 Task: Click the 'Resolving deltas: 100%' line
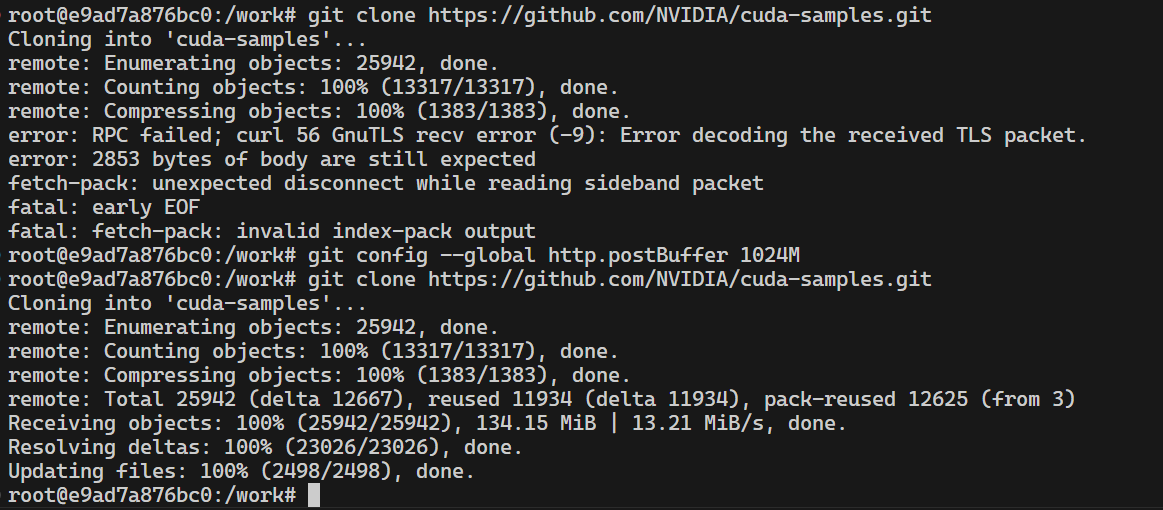click(x=266, y=448)
